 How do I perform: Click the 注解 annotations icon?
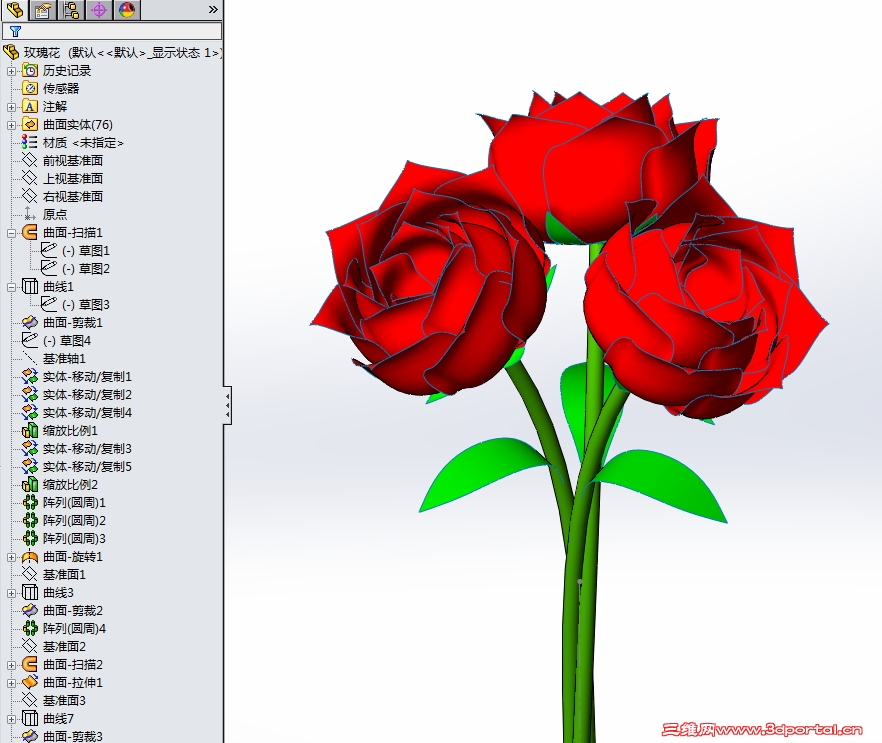point(30,107)
